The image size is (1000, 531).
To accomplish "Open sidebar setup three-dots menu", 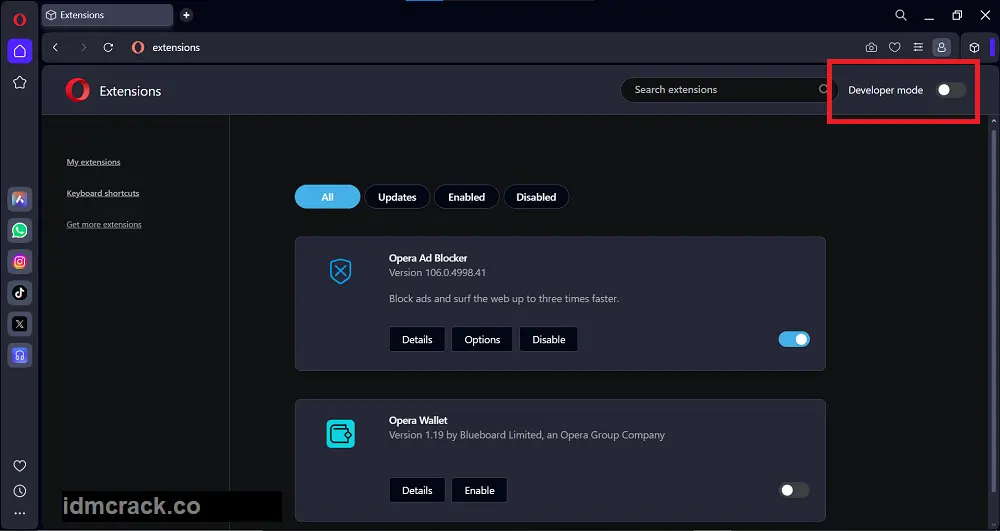I will coord(20,513).
